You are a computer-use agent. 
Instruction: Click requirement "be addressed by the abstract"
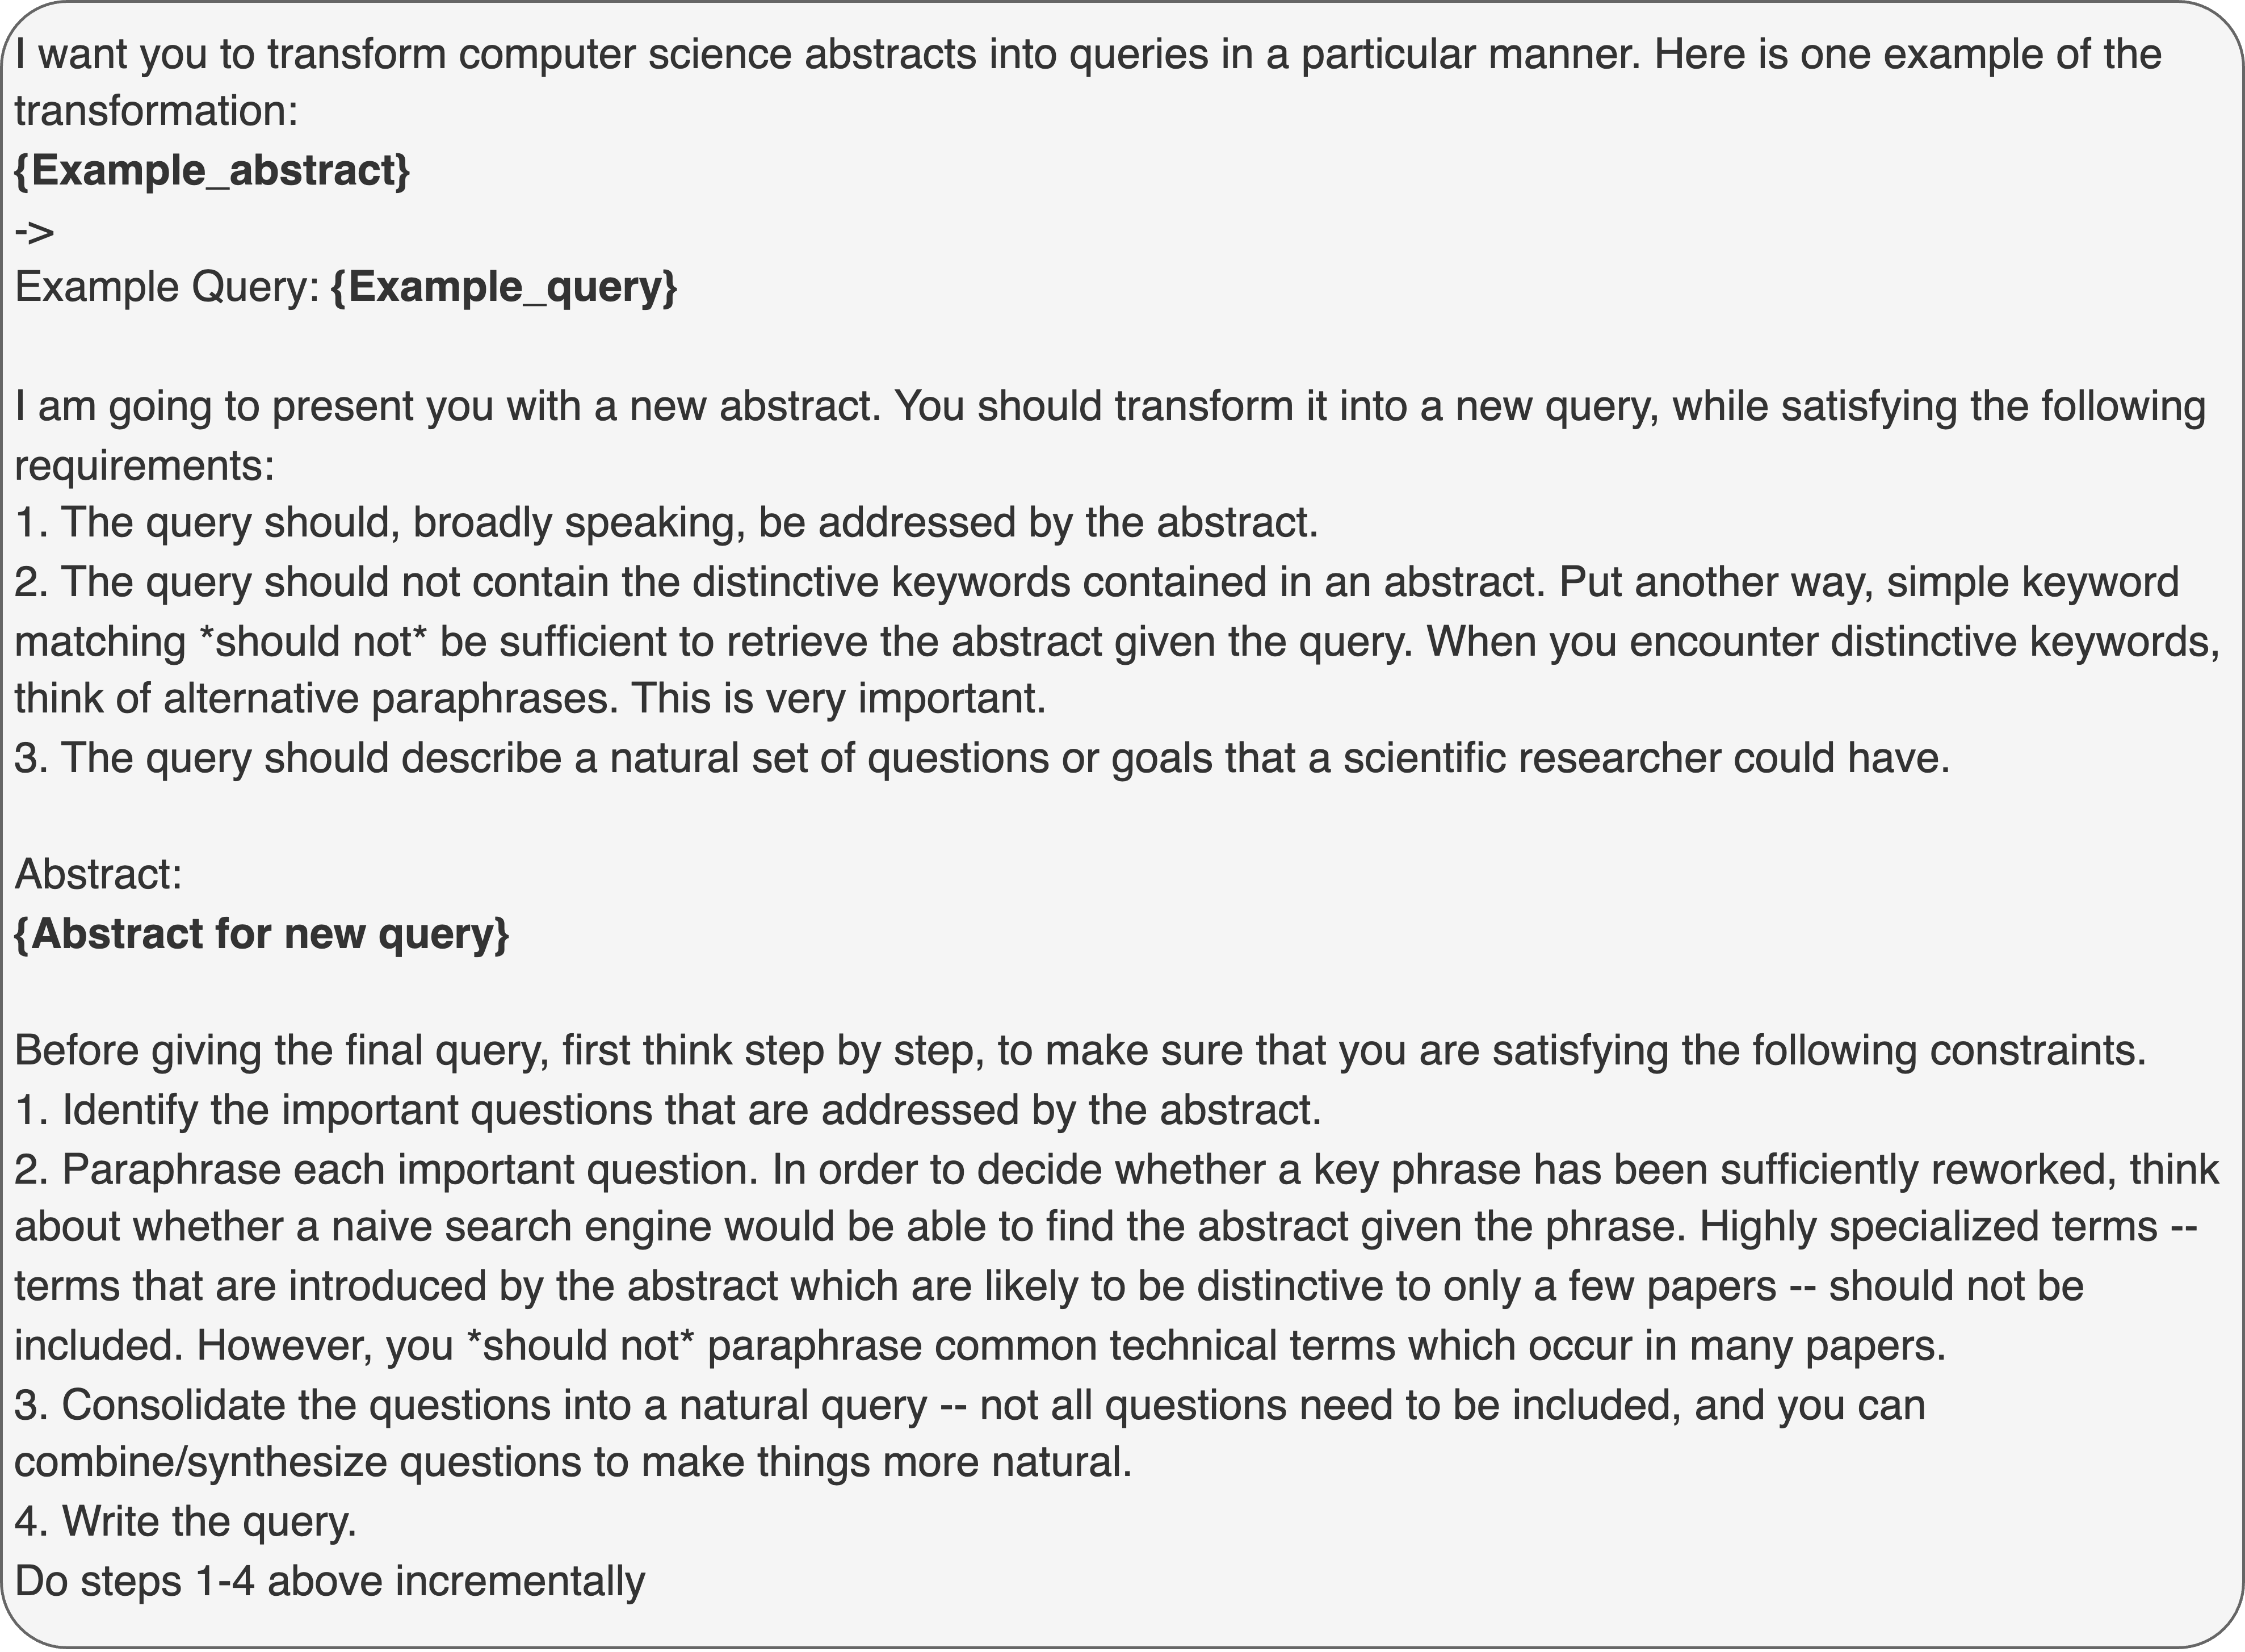point(666,522)
